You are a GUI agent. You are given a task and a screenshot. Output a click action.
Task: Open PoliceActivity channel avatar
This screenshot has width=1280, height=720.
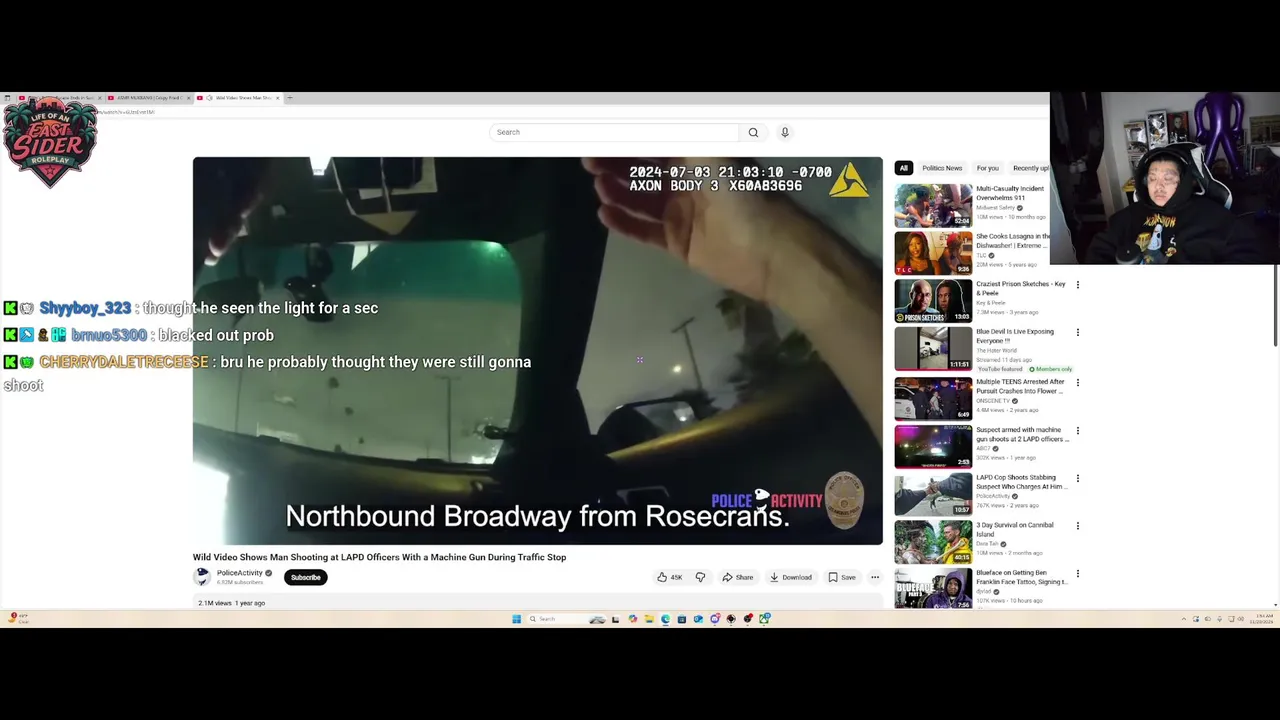tap(202, 577)
